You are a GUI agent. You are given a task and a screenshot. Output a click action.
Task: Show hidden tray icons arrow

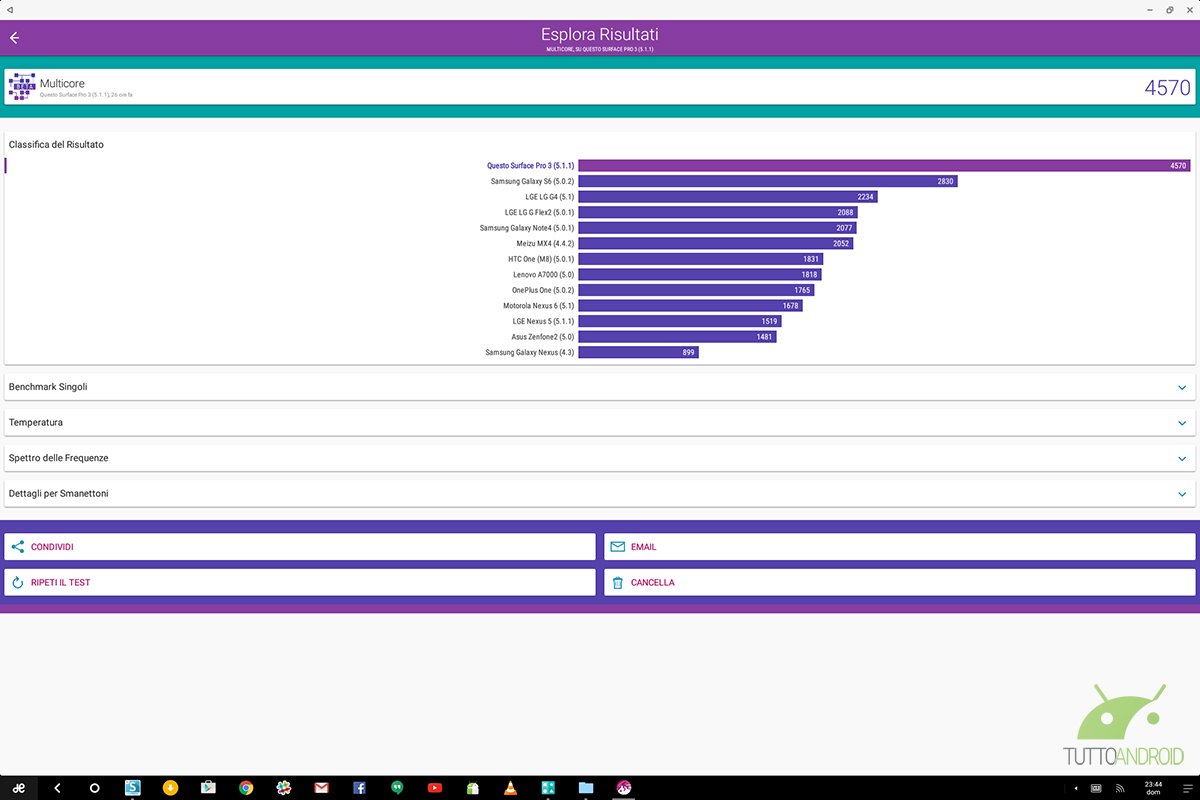point(1075,788)
